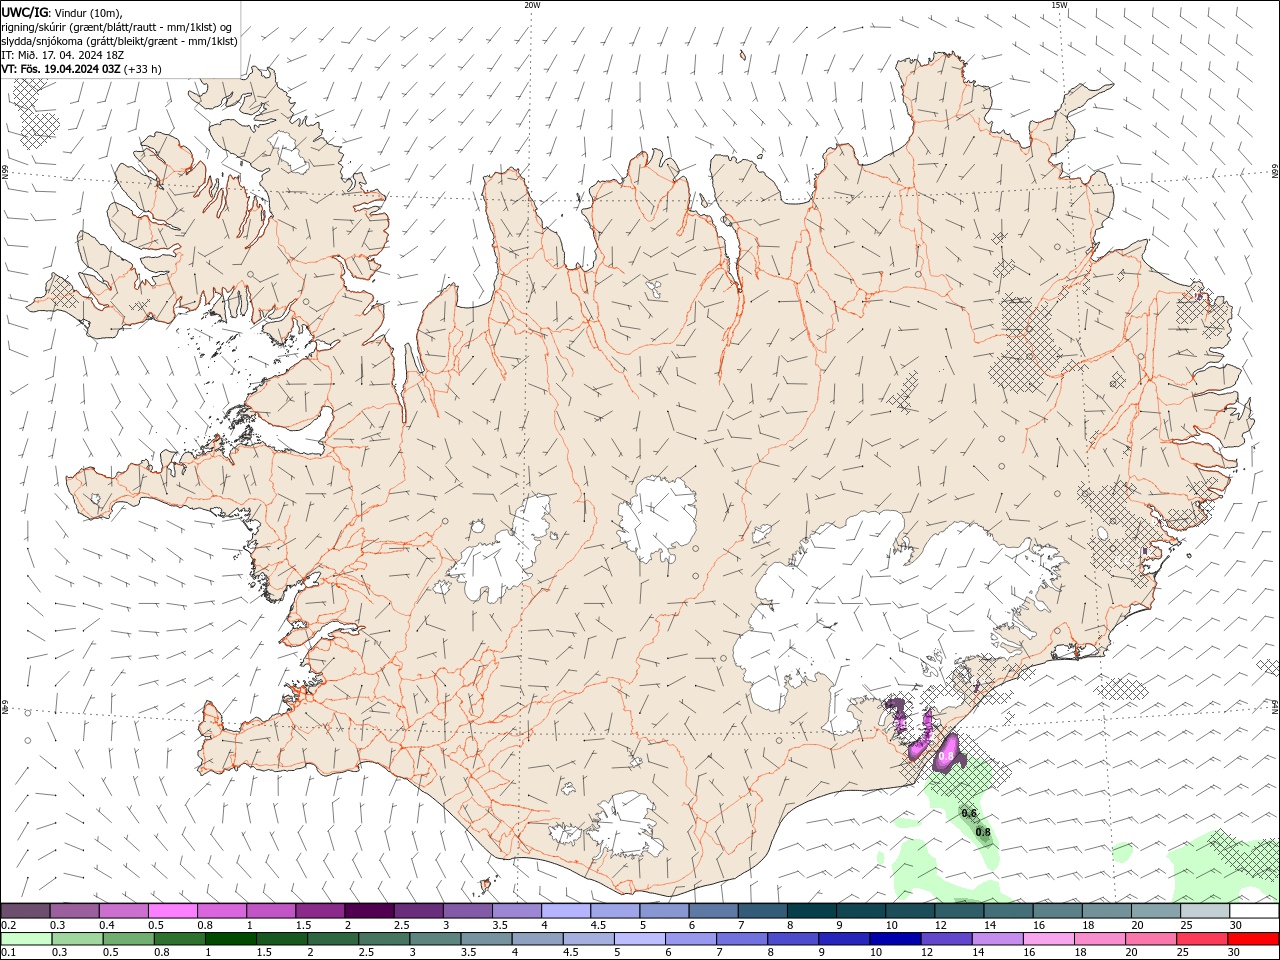The height and width of the screenshot is (960, 1280).
Task: Click the '(+33 h)' forecast offset text
Action: click(x=143, y=69)
